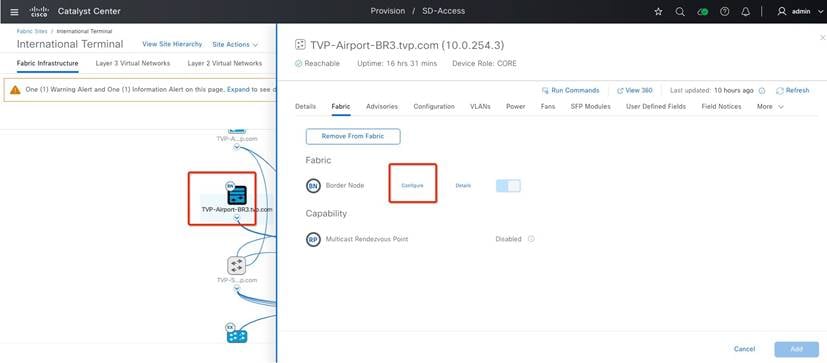Click the Add button

[x=796, y=349]
